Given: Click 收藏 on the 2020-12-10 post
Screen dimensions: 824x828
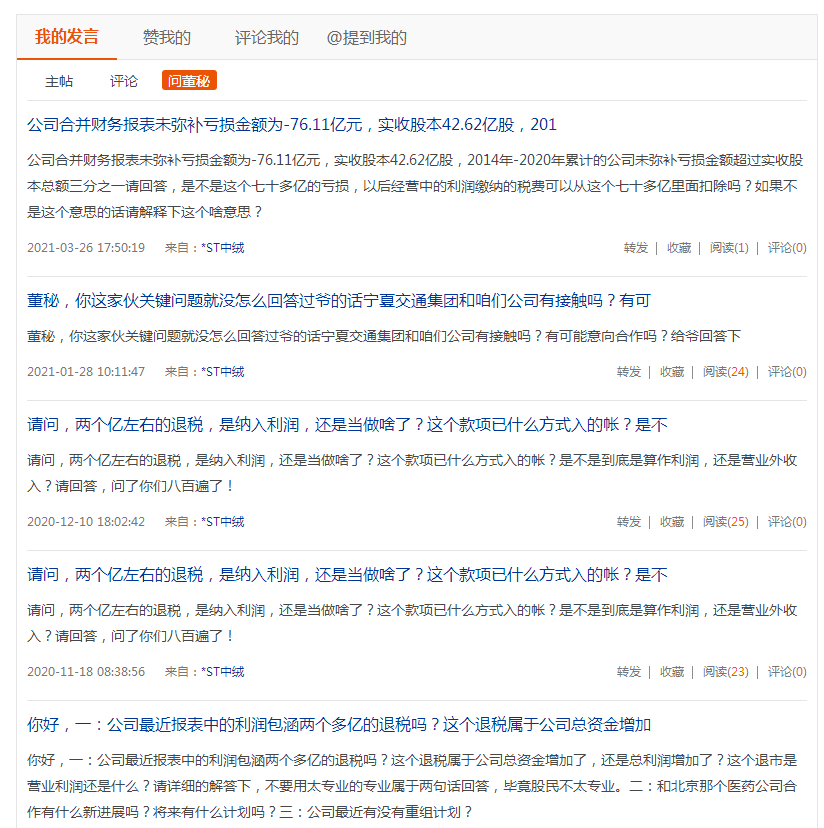Looking at the screenshot, I should 672,522.
